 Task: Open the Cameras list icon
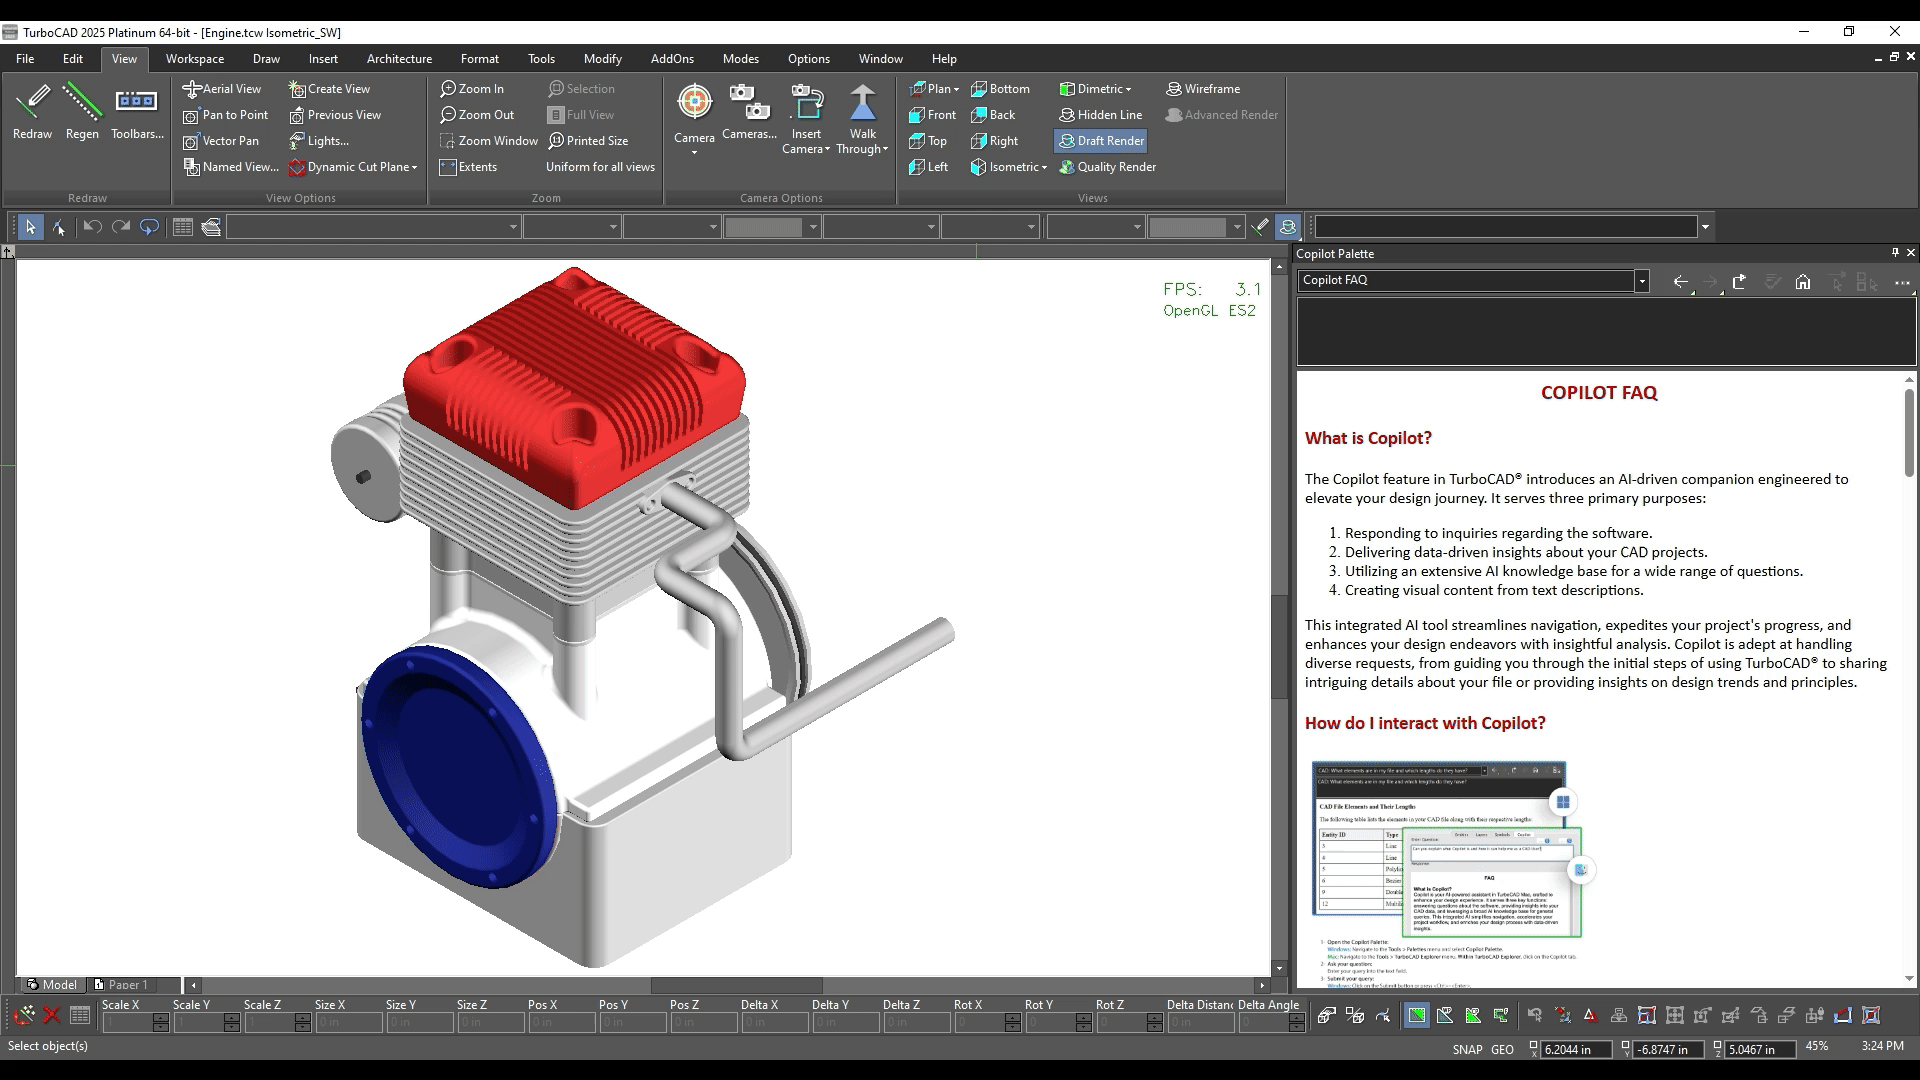749,111
